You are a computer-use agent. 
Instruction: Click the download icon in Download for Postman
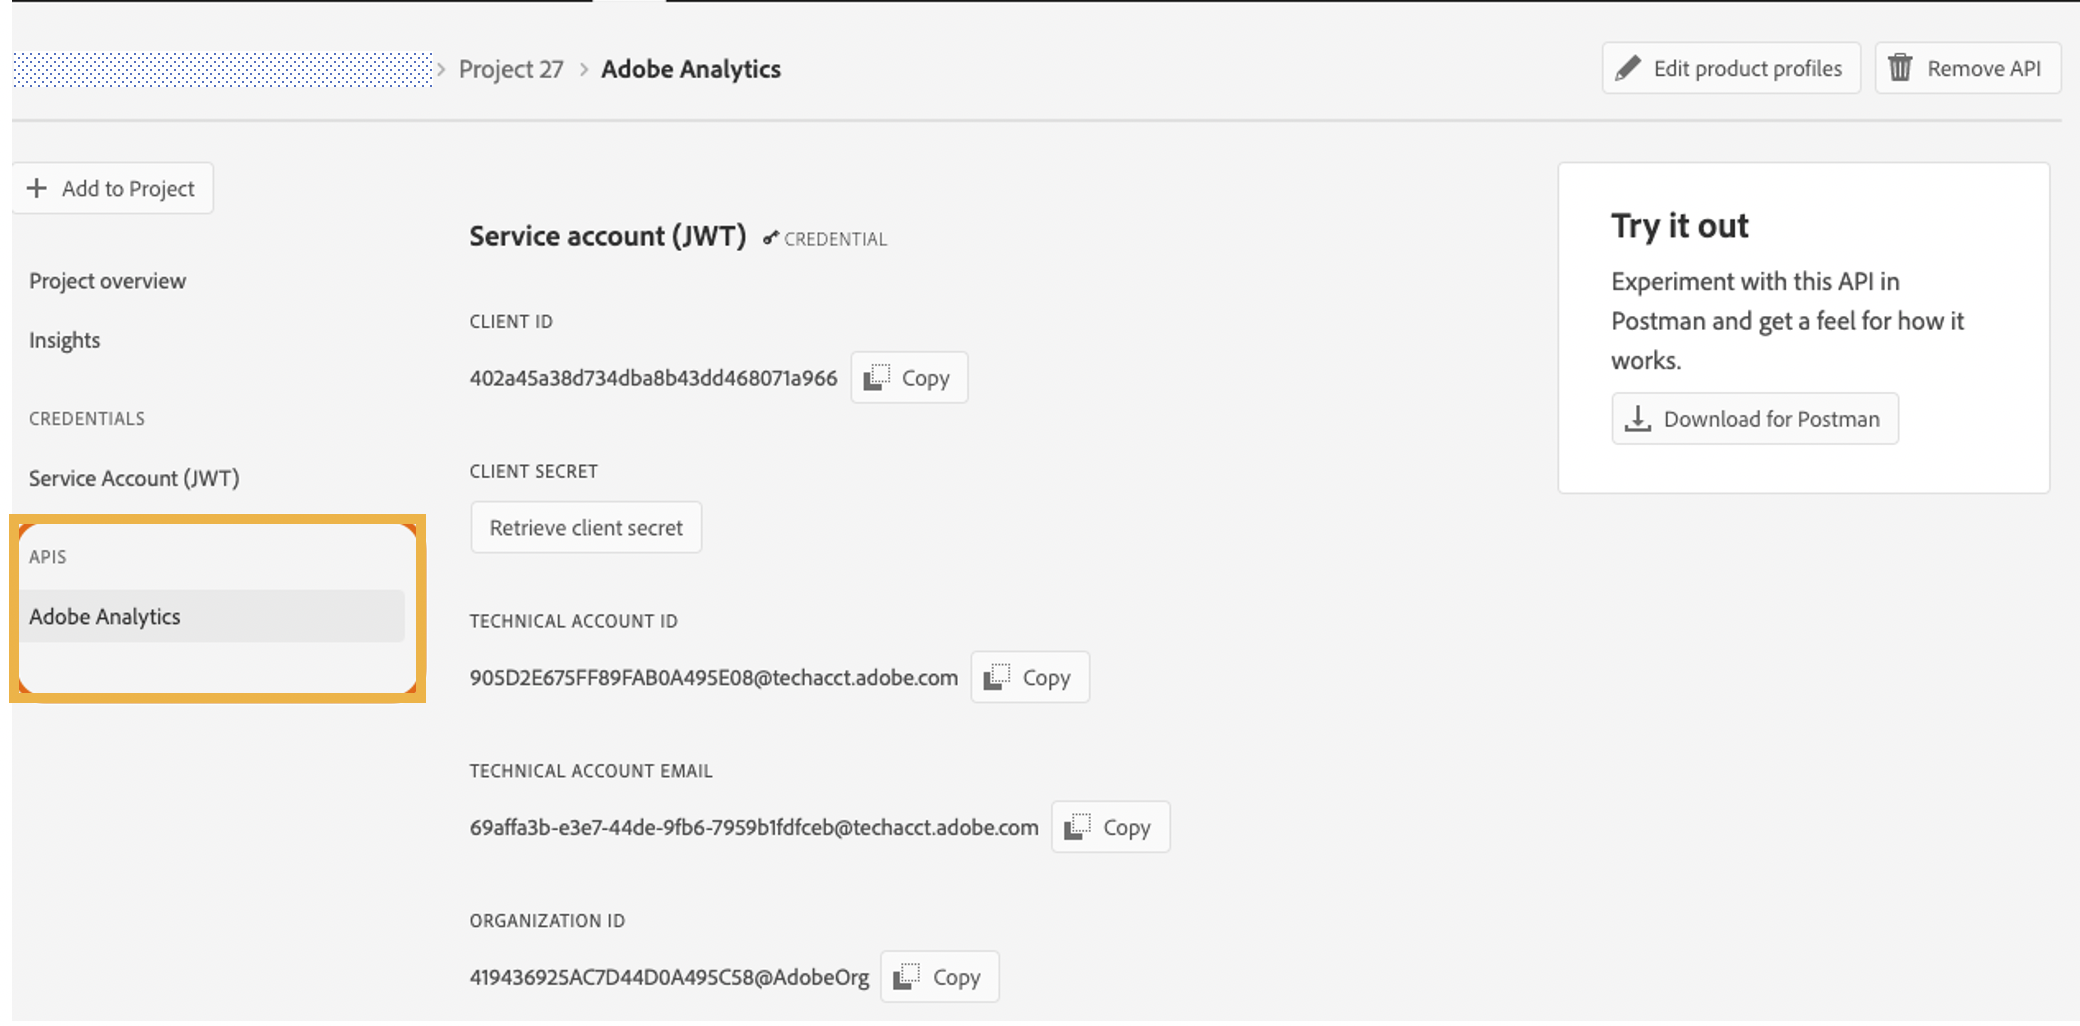(x=1638, y=418)
